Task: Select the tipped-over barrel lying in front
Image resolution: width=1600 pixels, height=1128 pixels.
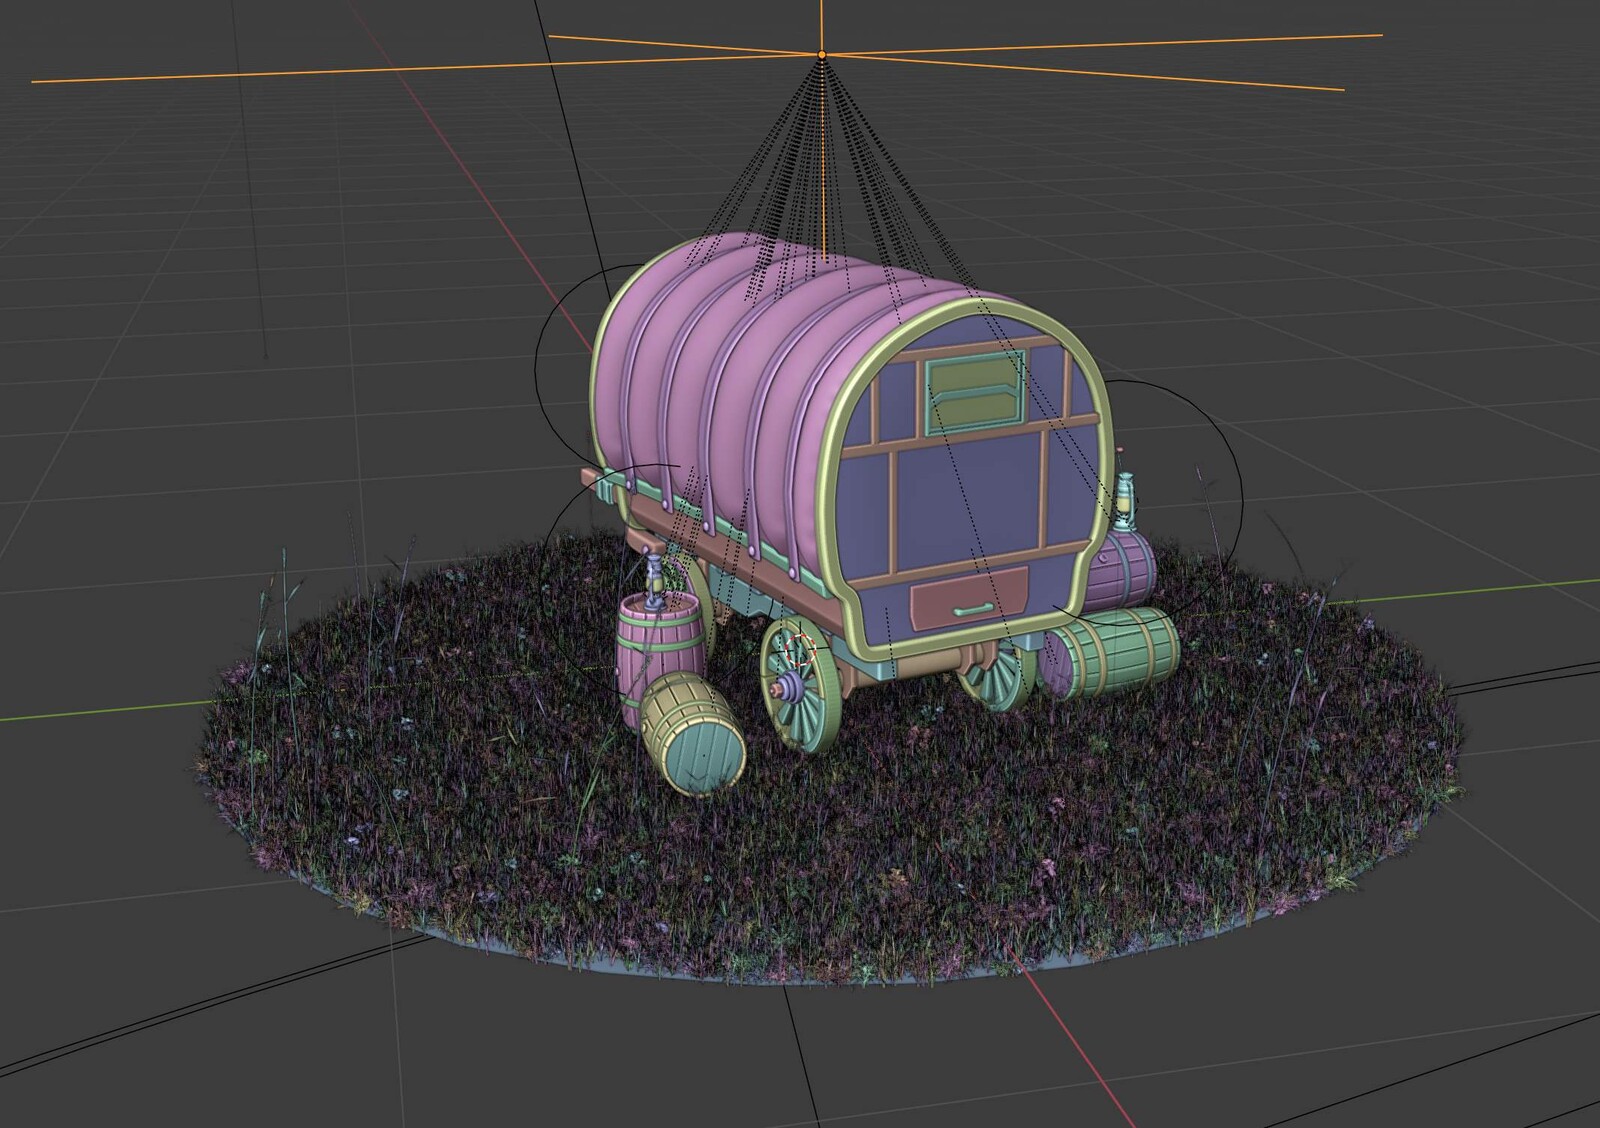Action: click(x=692, y=732)
